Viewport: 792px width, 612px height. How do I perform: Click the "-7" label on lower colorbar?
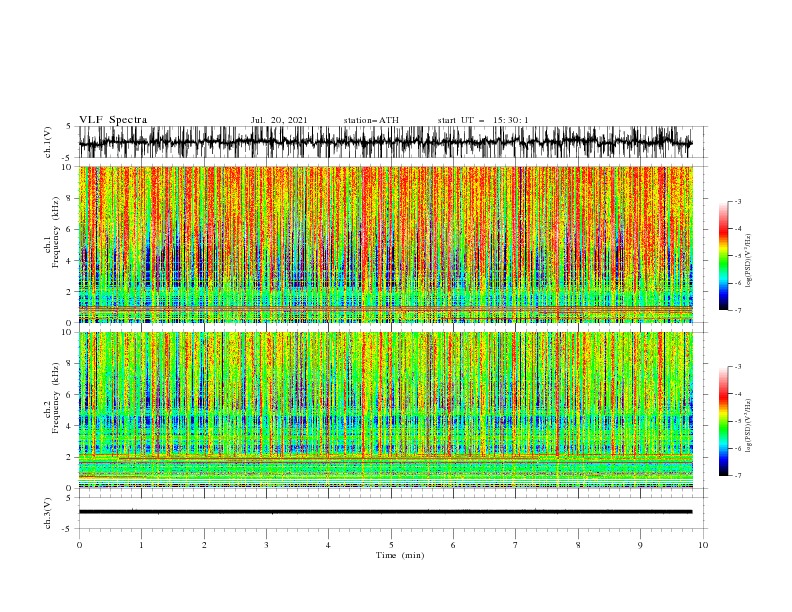pyautogui.click(x=737, y=476)
